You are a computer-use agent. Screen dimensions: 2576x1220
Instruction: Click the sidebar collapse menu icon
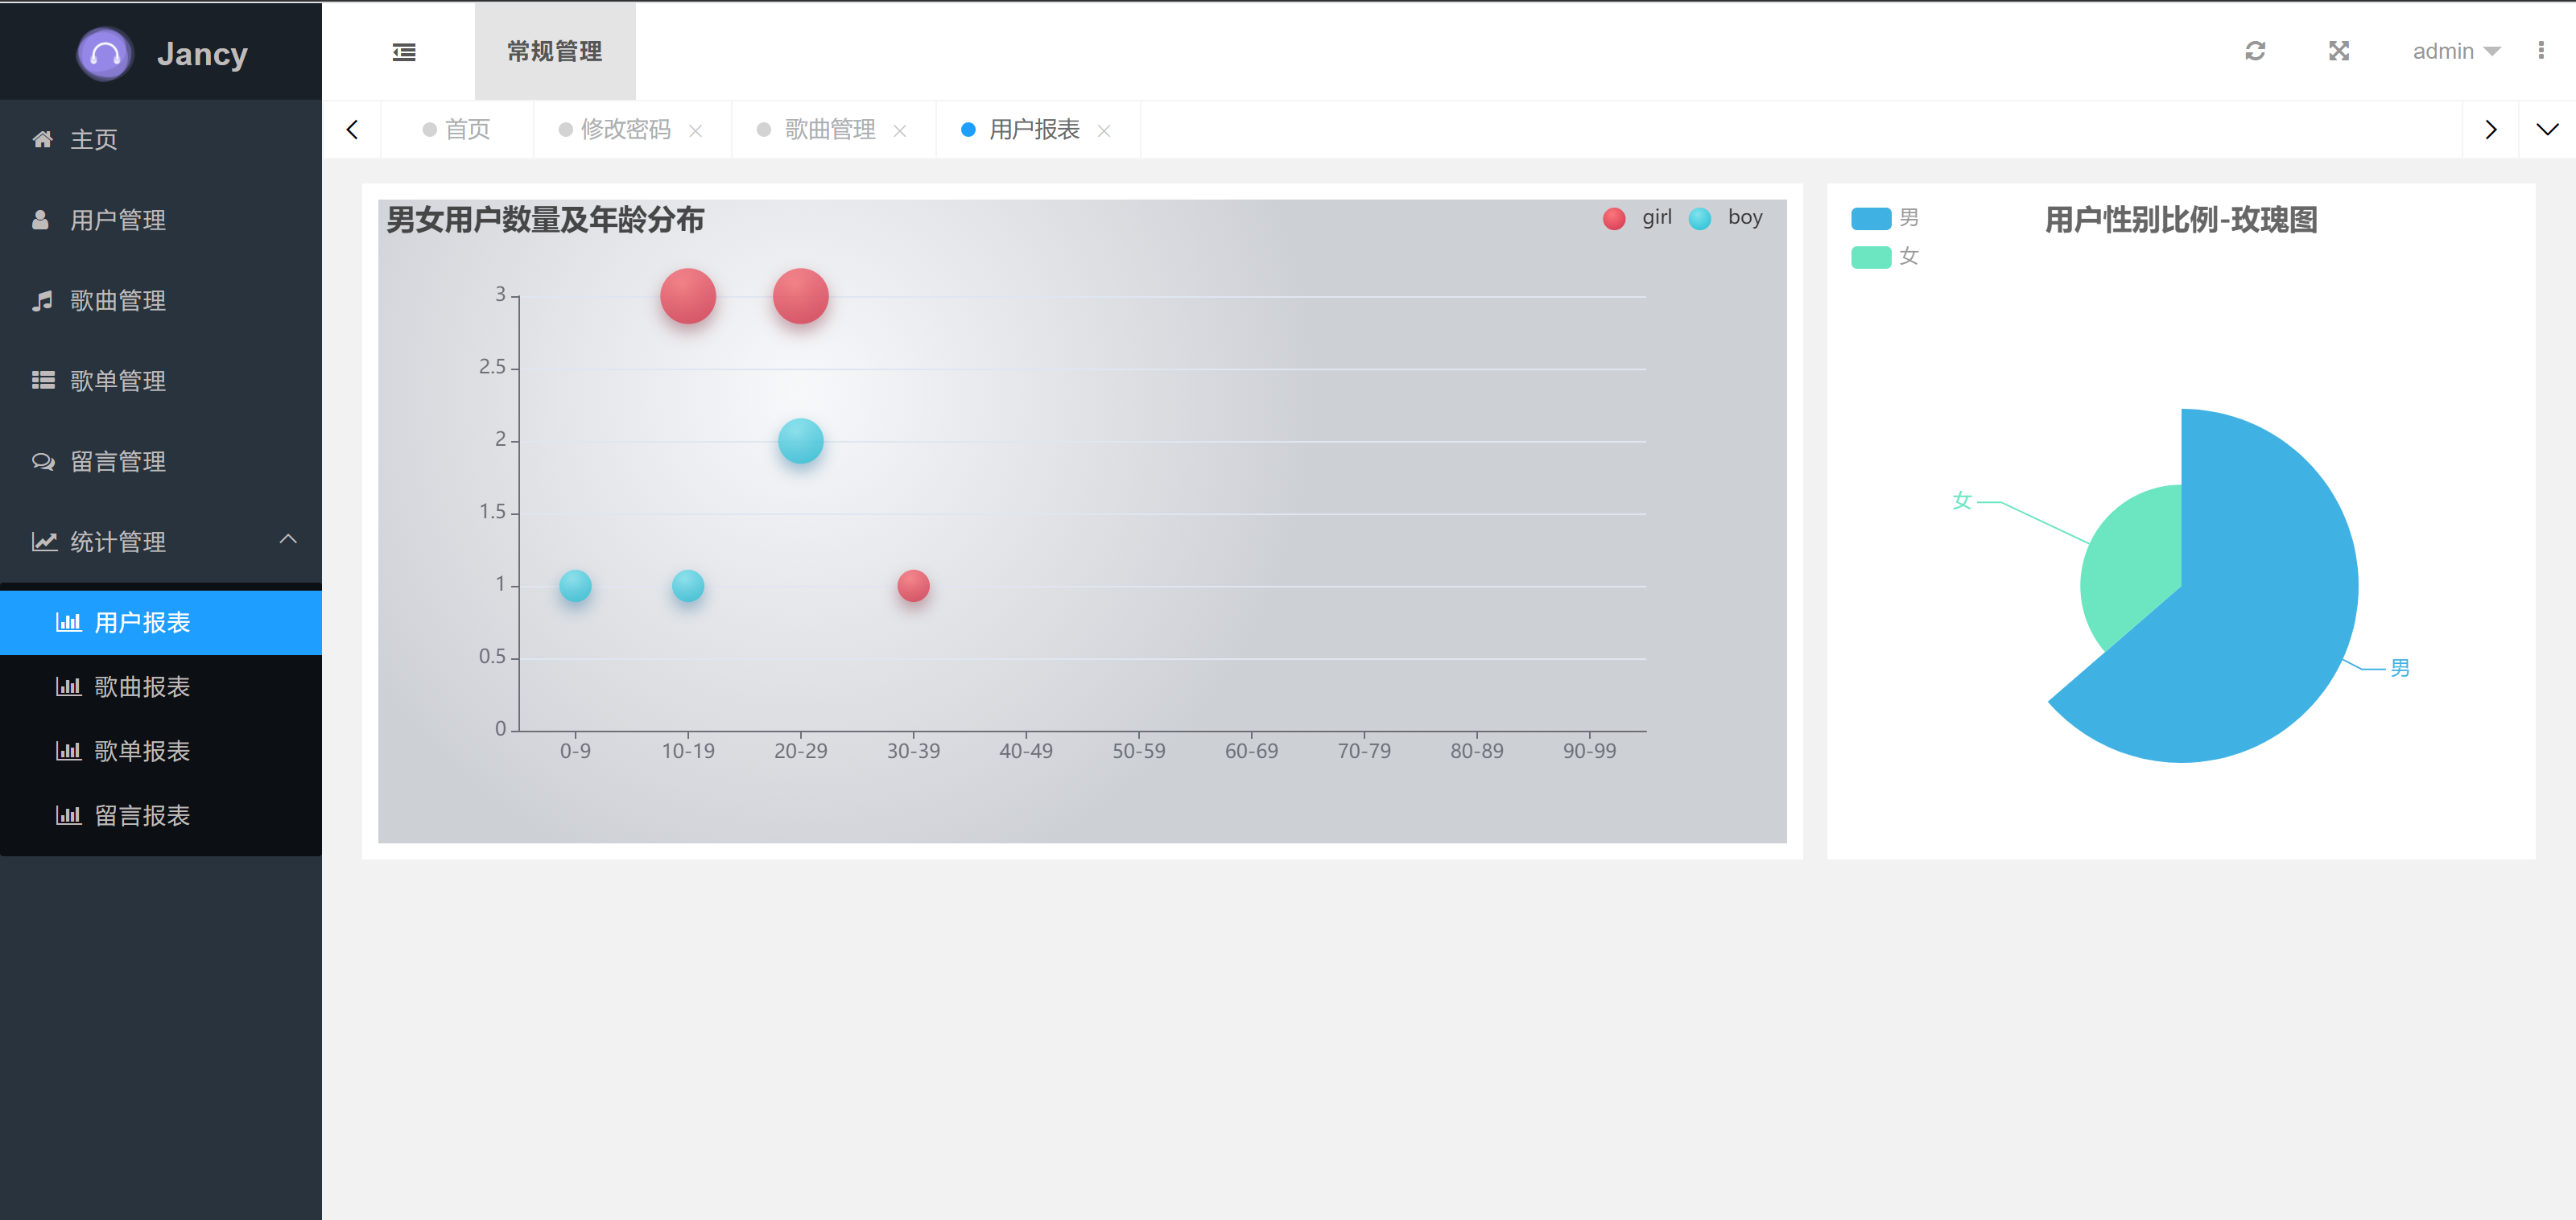(x=404, y=52)
